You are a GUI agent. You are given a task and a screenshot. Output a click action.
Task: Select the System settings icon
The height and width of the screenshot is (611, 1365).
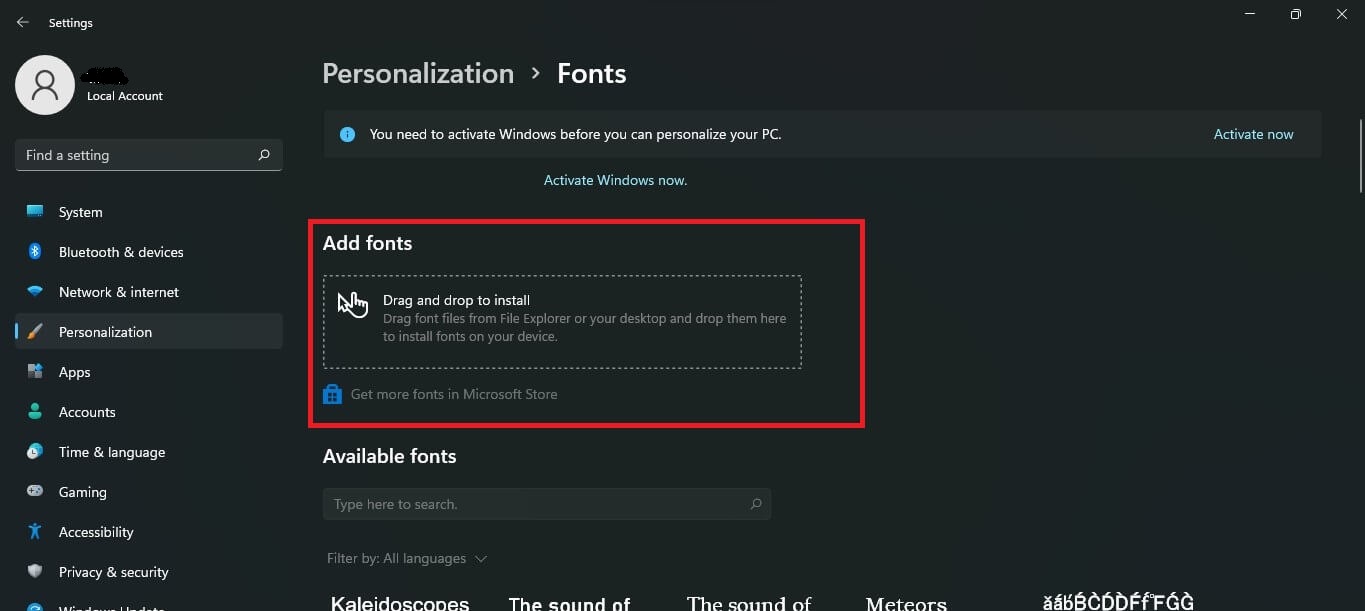point(34,211)
